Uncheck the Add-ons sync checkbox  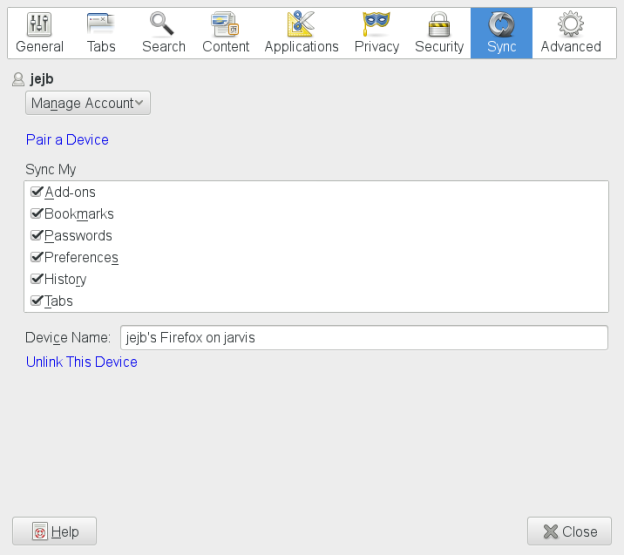(x=37, y=192)
